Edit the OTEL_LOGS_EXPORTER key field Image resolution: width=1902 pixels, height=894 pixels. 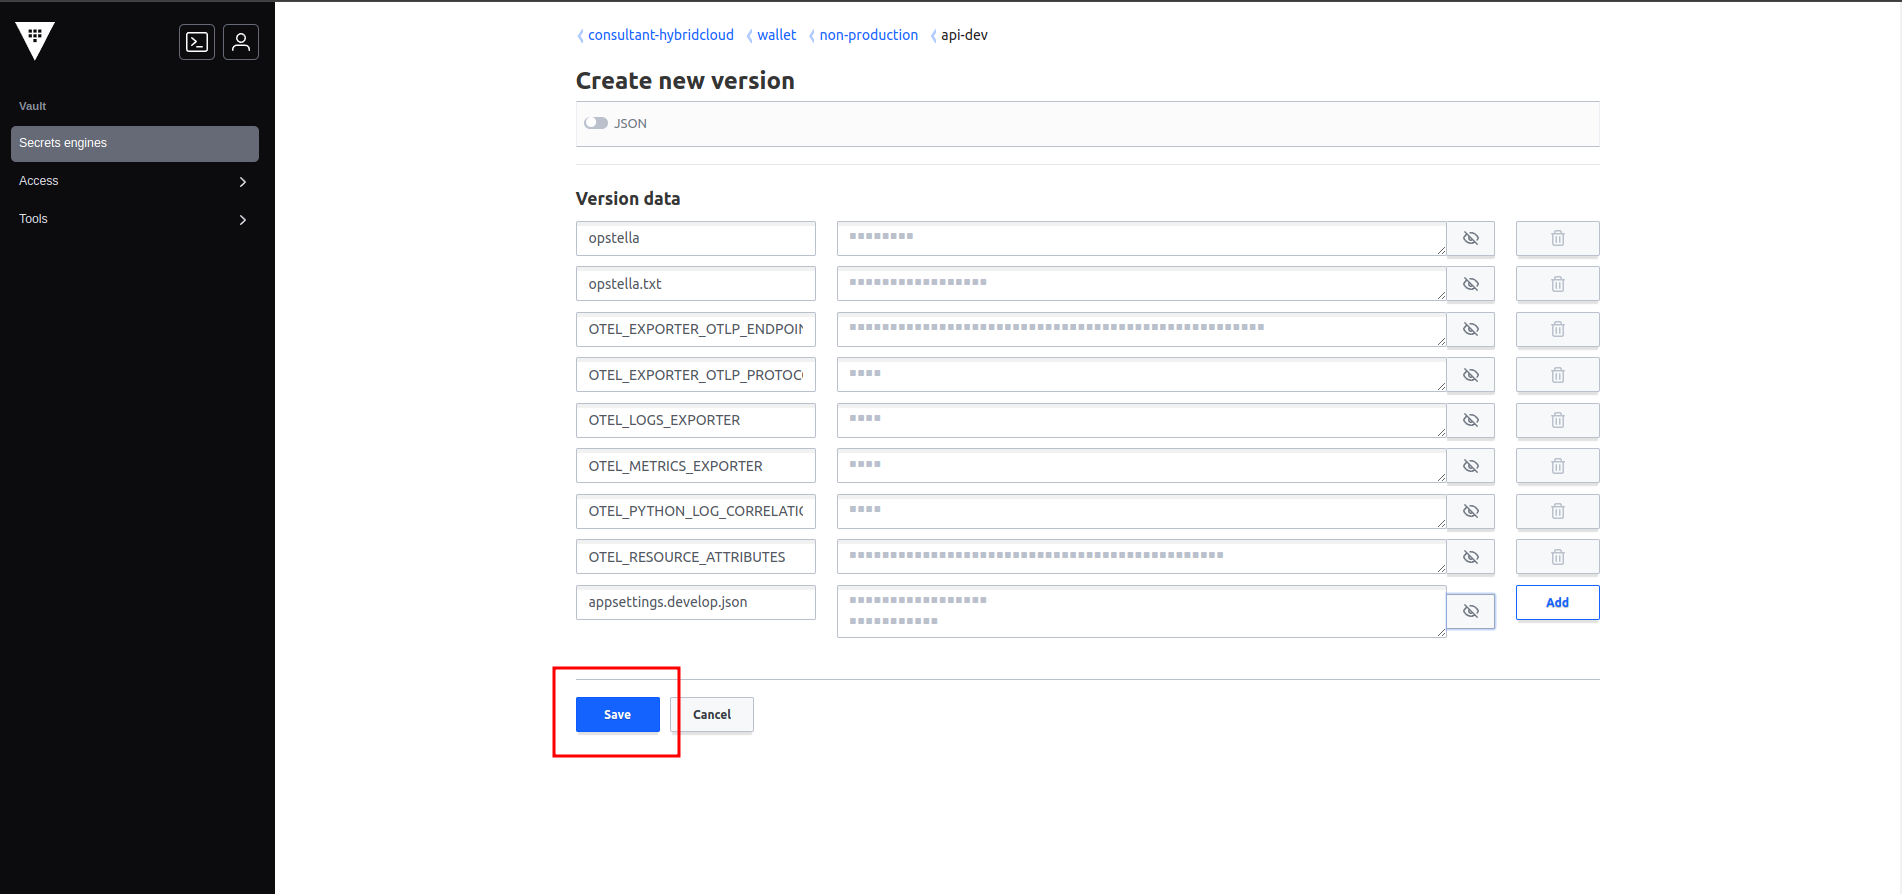(695, 420)
